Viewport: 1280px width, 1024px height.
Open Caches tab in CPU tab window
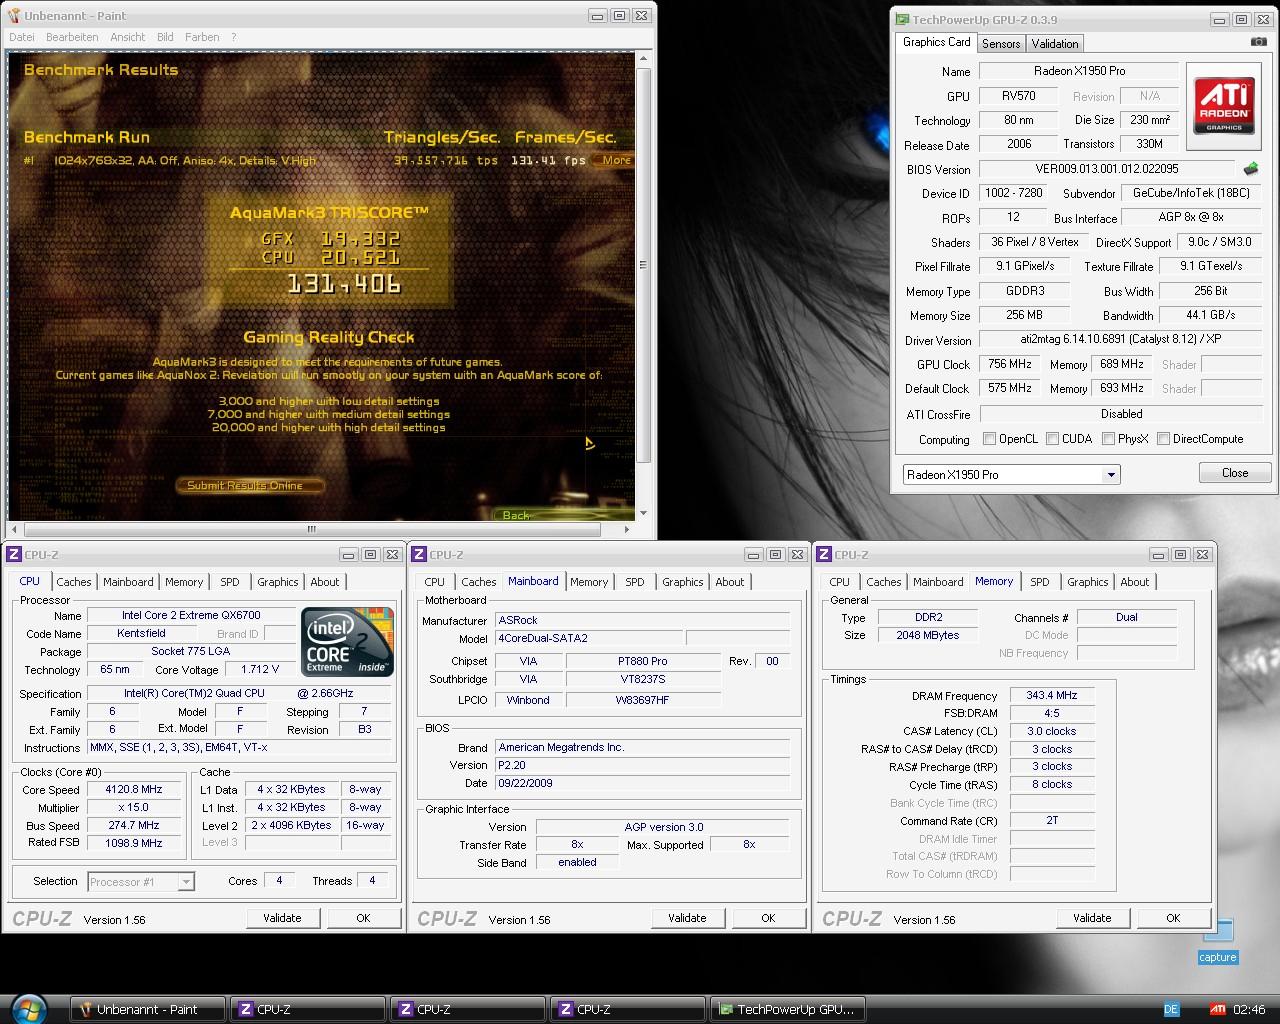click(x=74, y=582)
